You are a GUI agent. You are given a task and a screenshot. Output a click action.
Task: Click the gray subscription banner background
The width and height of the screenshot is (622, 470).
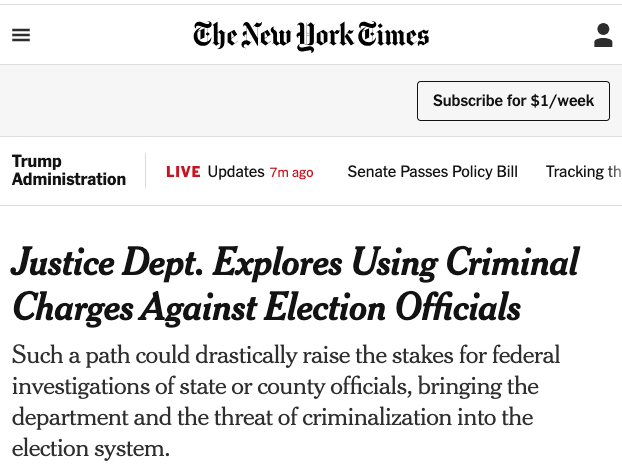pos(206,101)
